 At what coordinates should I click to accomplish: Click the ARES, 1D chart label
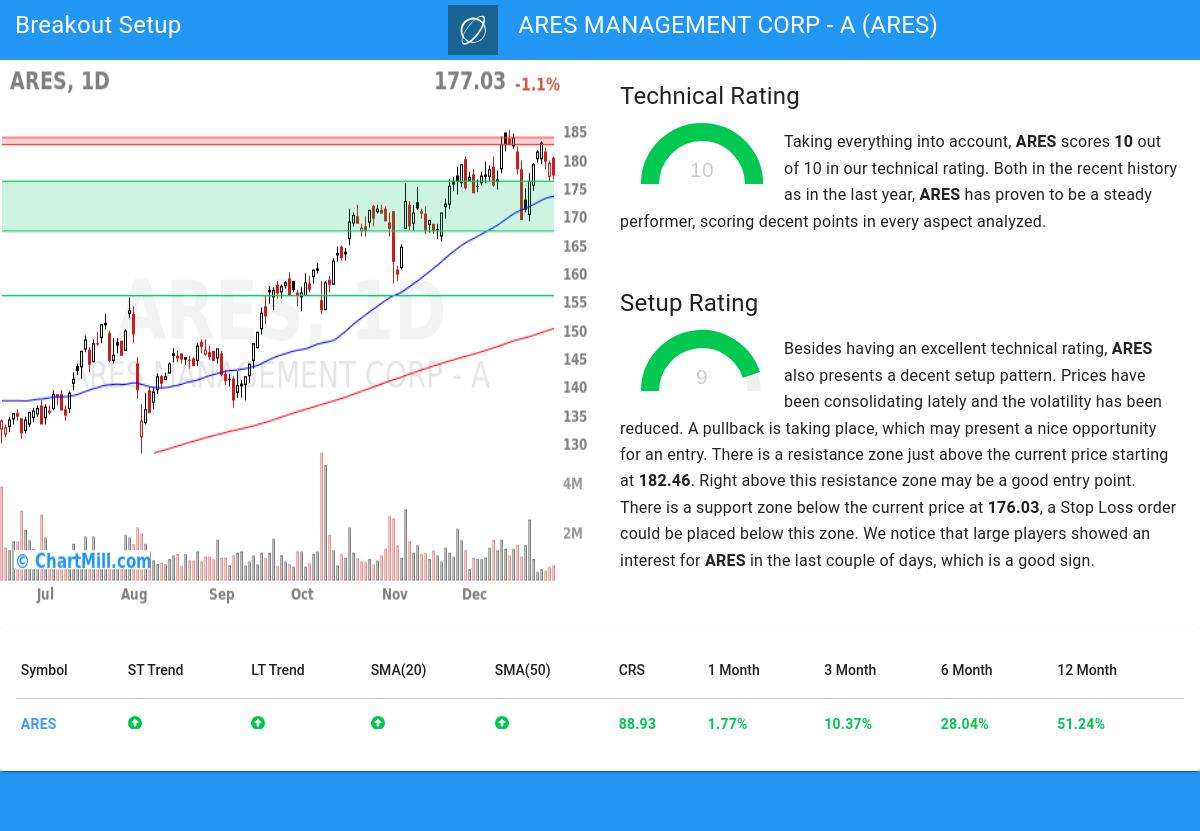coord(60,81)
